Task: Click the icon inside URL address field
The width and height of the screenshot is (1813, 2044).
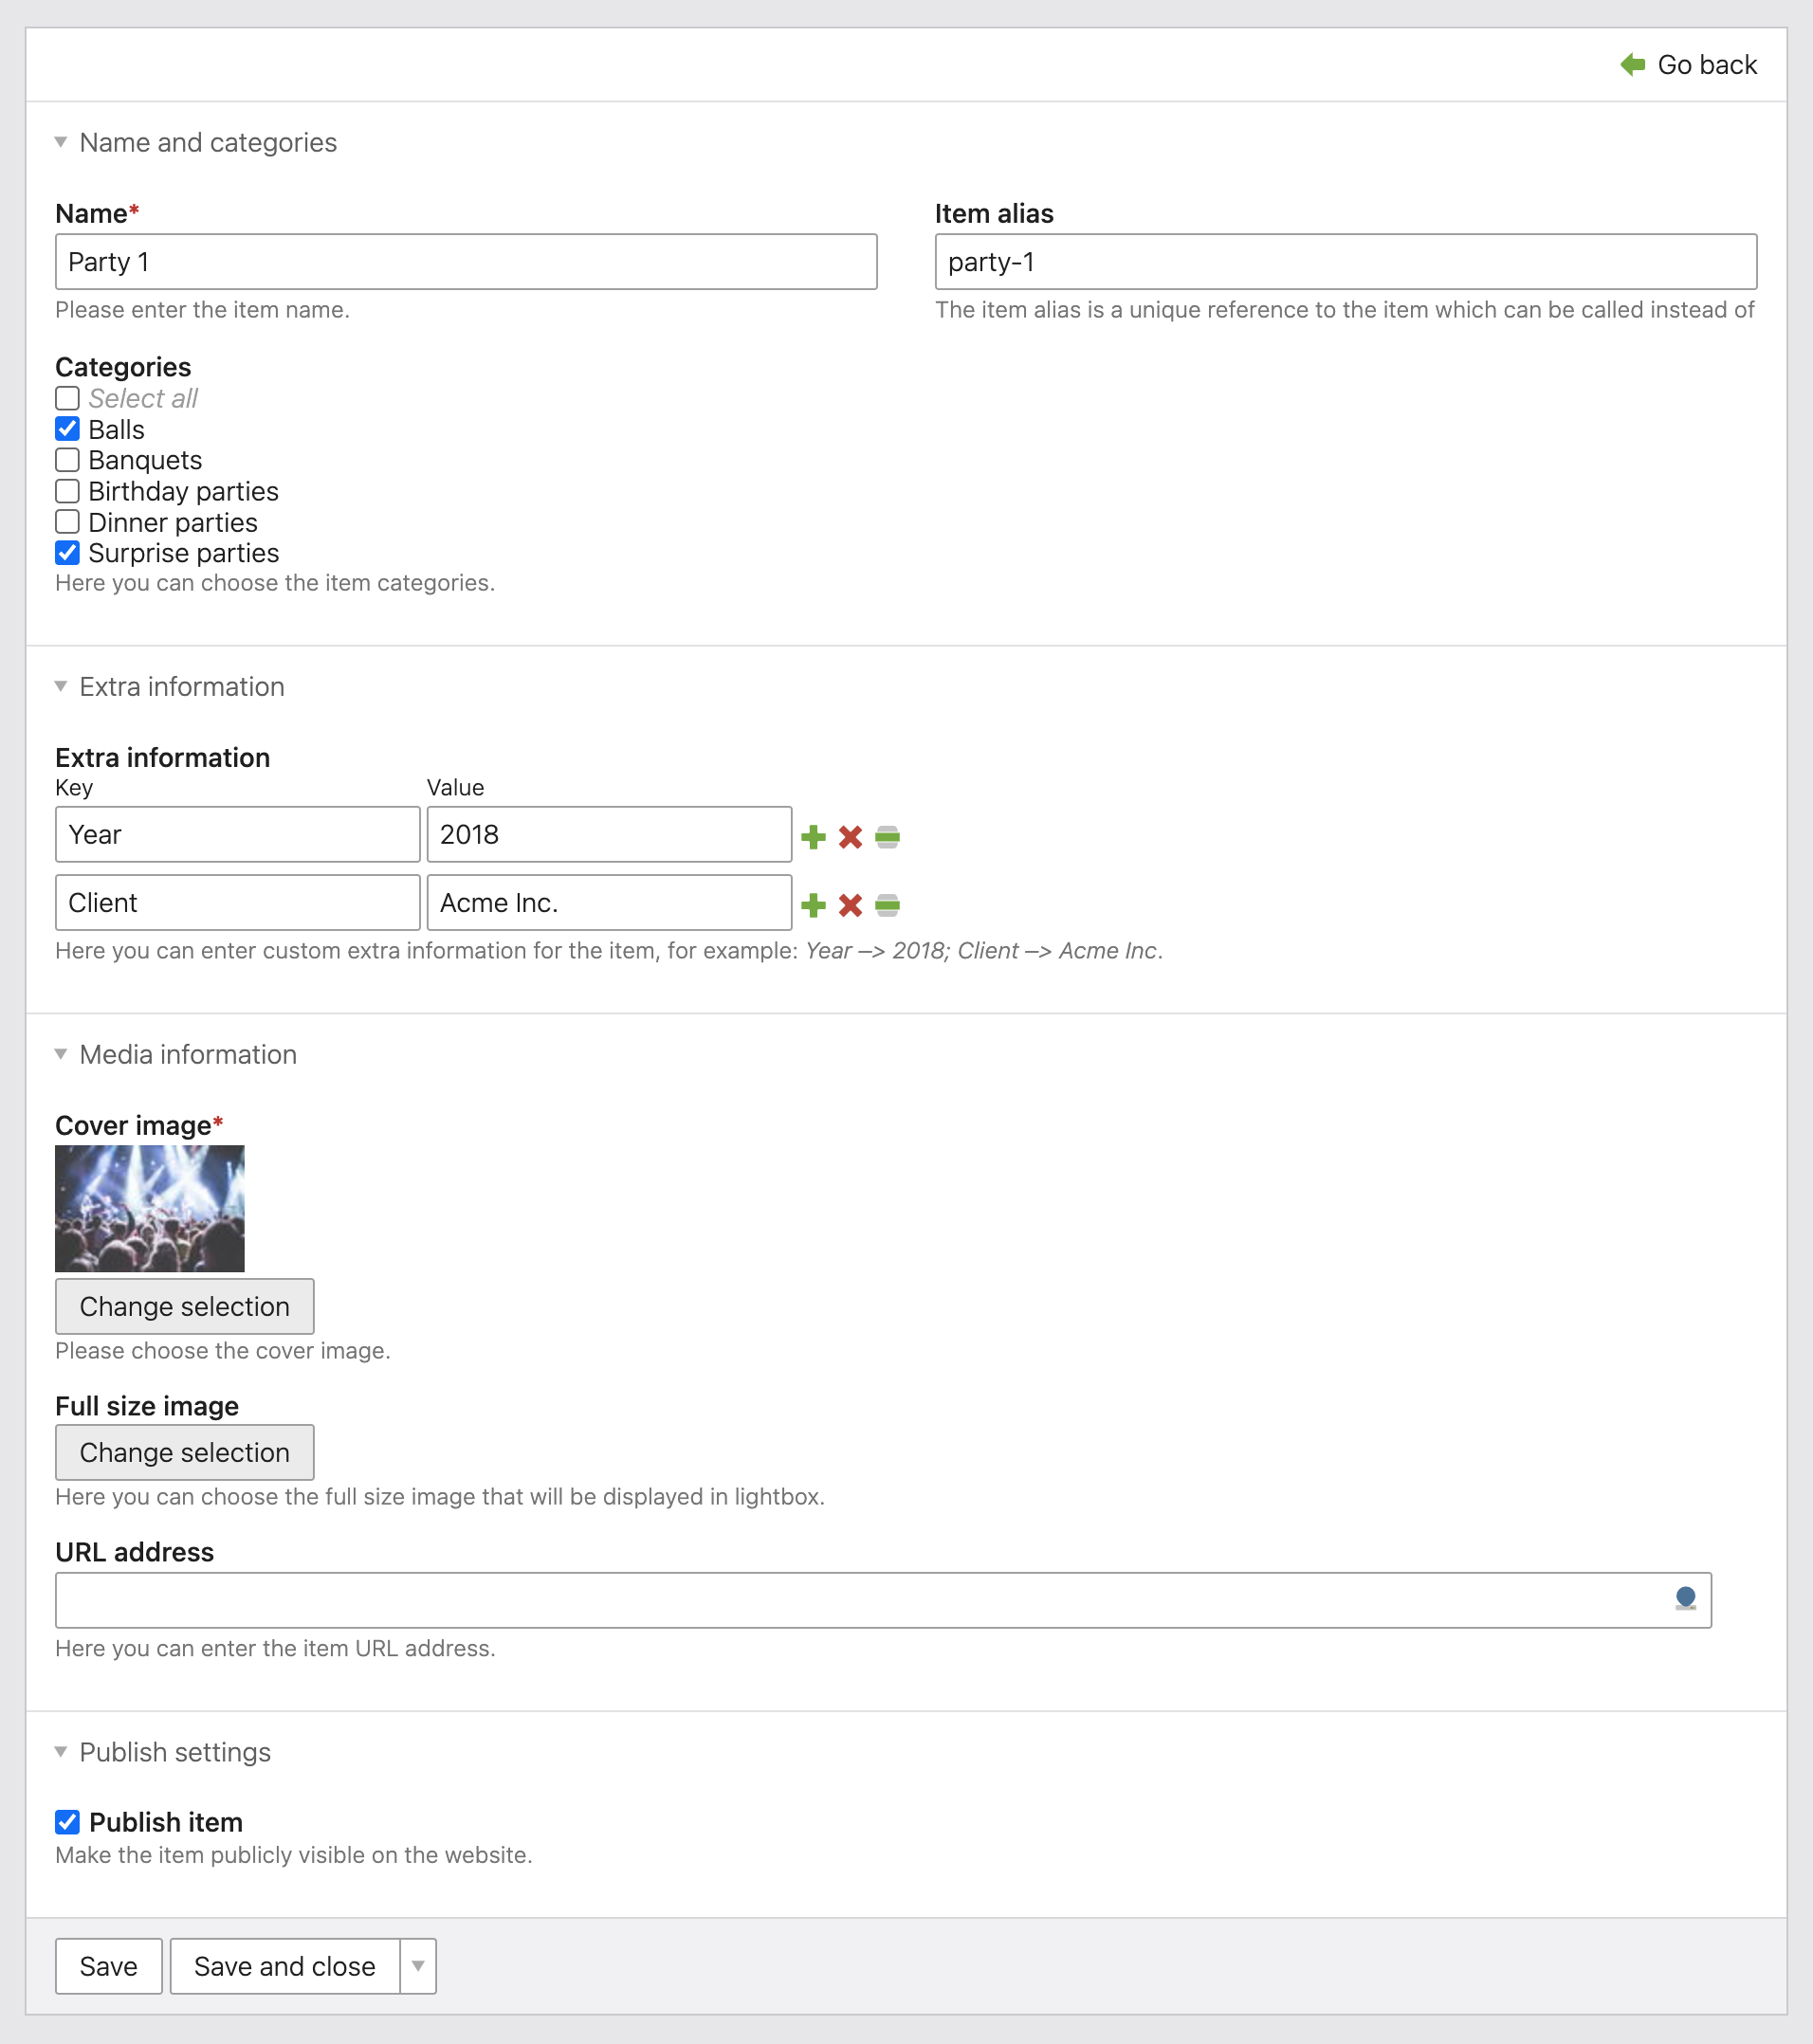Action: point(1685,1599)
